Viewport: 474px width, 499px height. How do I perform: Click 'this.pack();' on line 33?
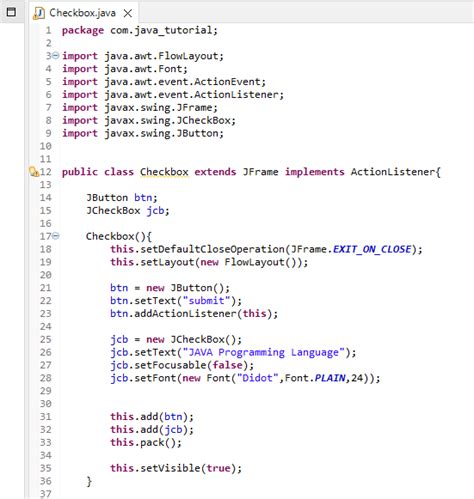tap(146, 443)
